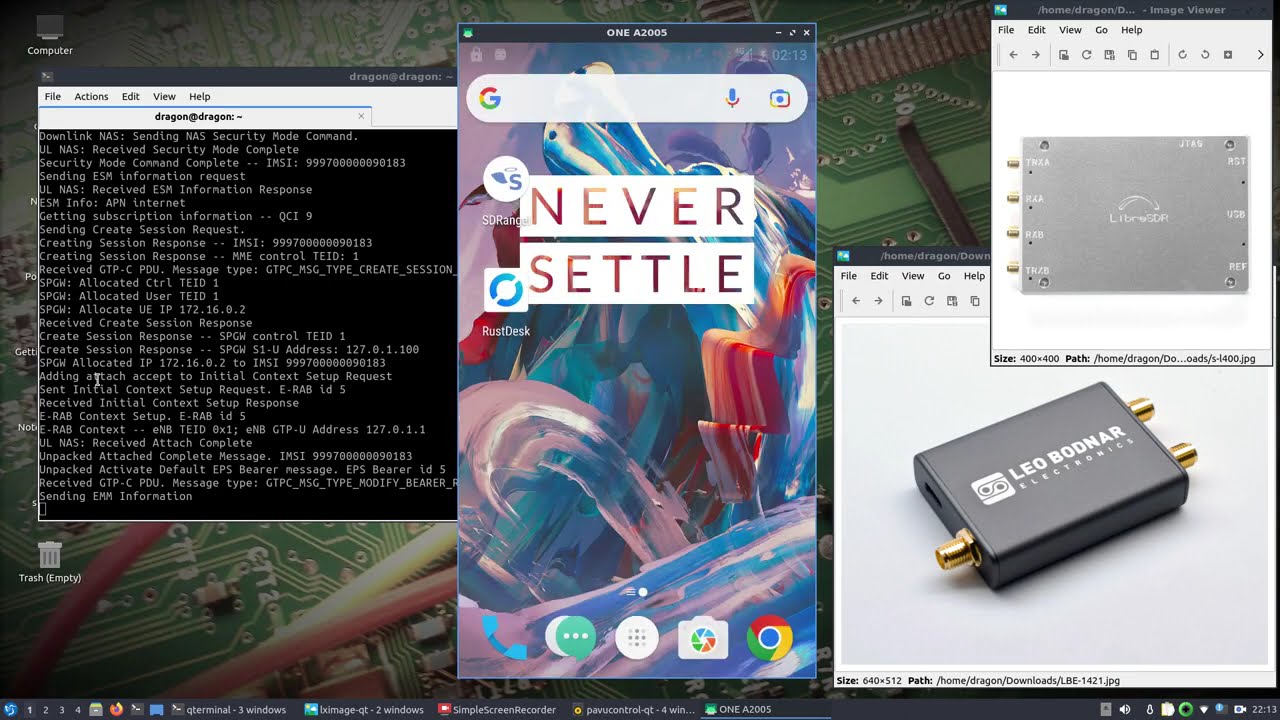Image resolution: width=1280 pixels, height=720 pixels.
Task: Reload image in LBE-1421 viewer
Action: click(929, 301)
